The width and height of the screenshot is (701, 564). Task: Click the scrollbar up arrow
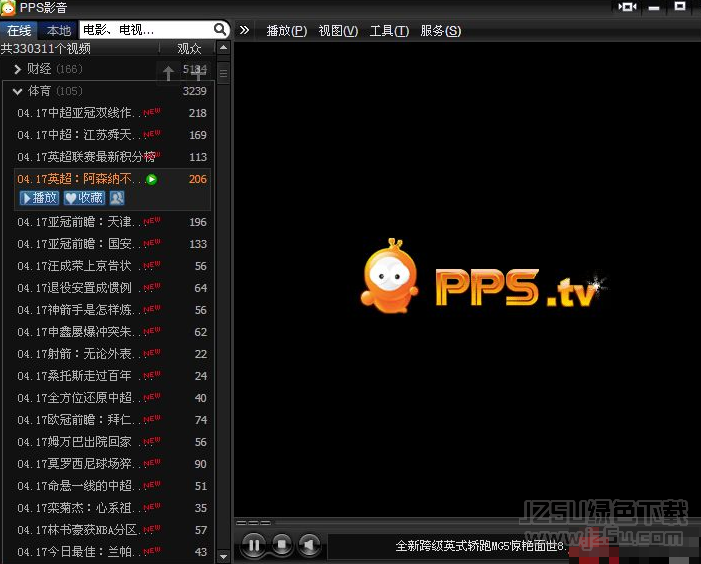[223, 47]
